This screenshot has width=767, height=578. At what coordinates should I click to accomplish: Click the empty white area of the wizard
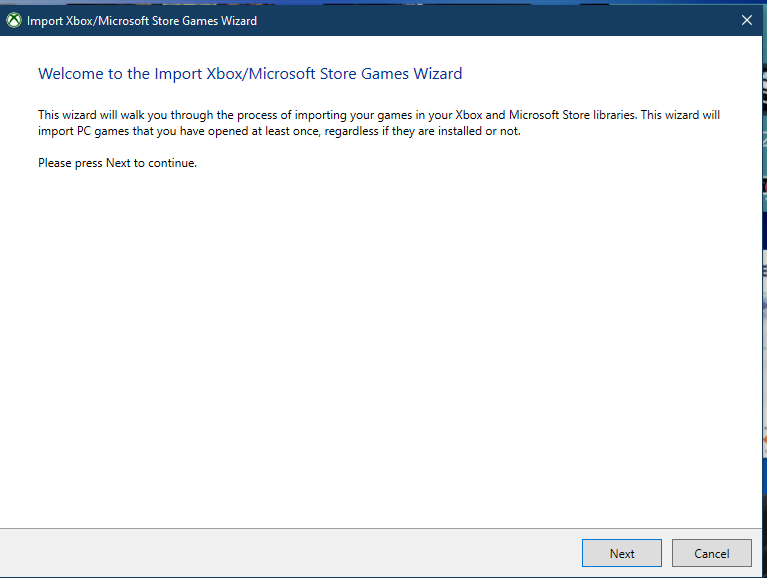[382, 342]
